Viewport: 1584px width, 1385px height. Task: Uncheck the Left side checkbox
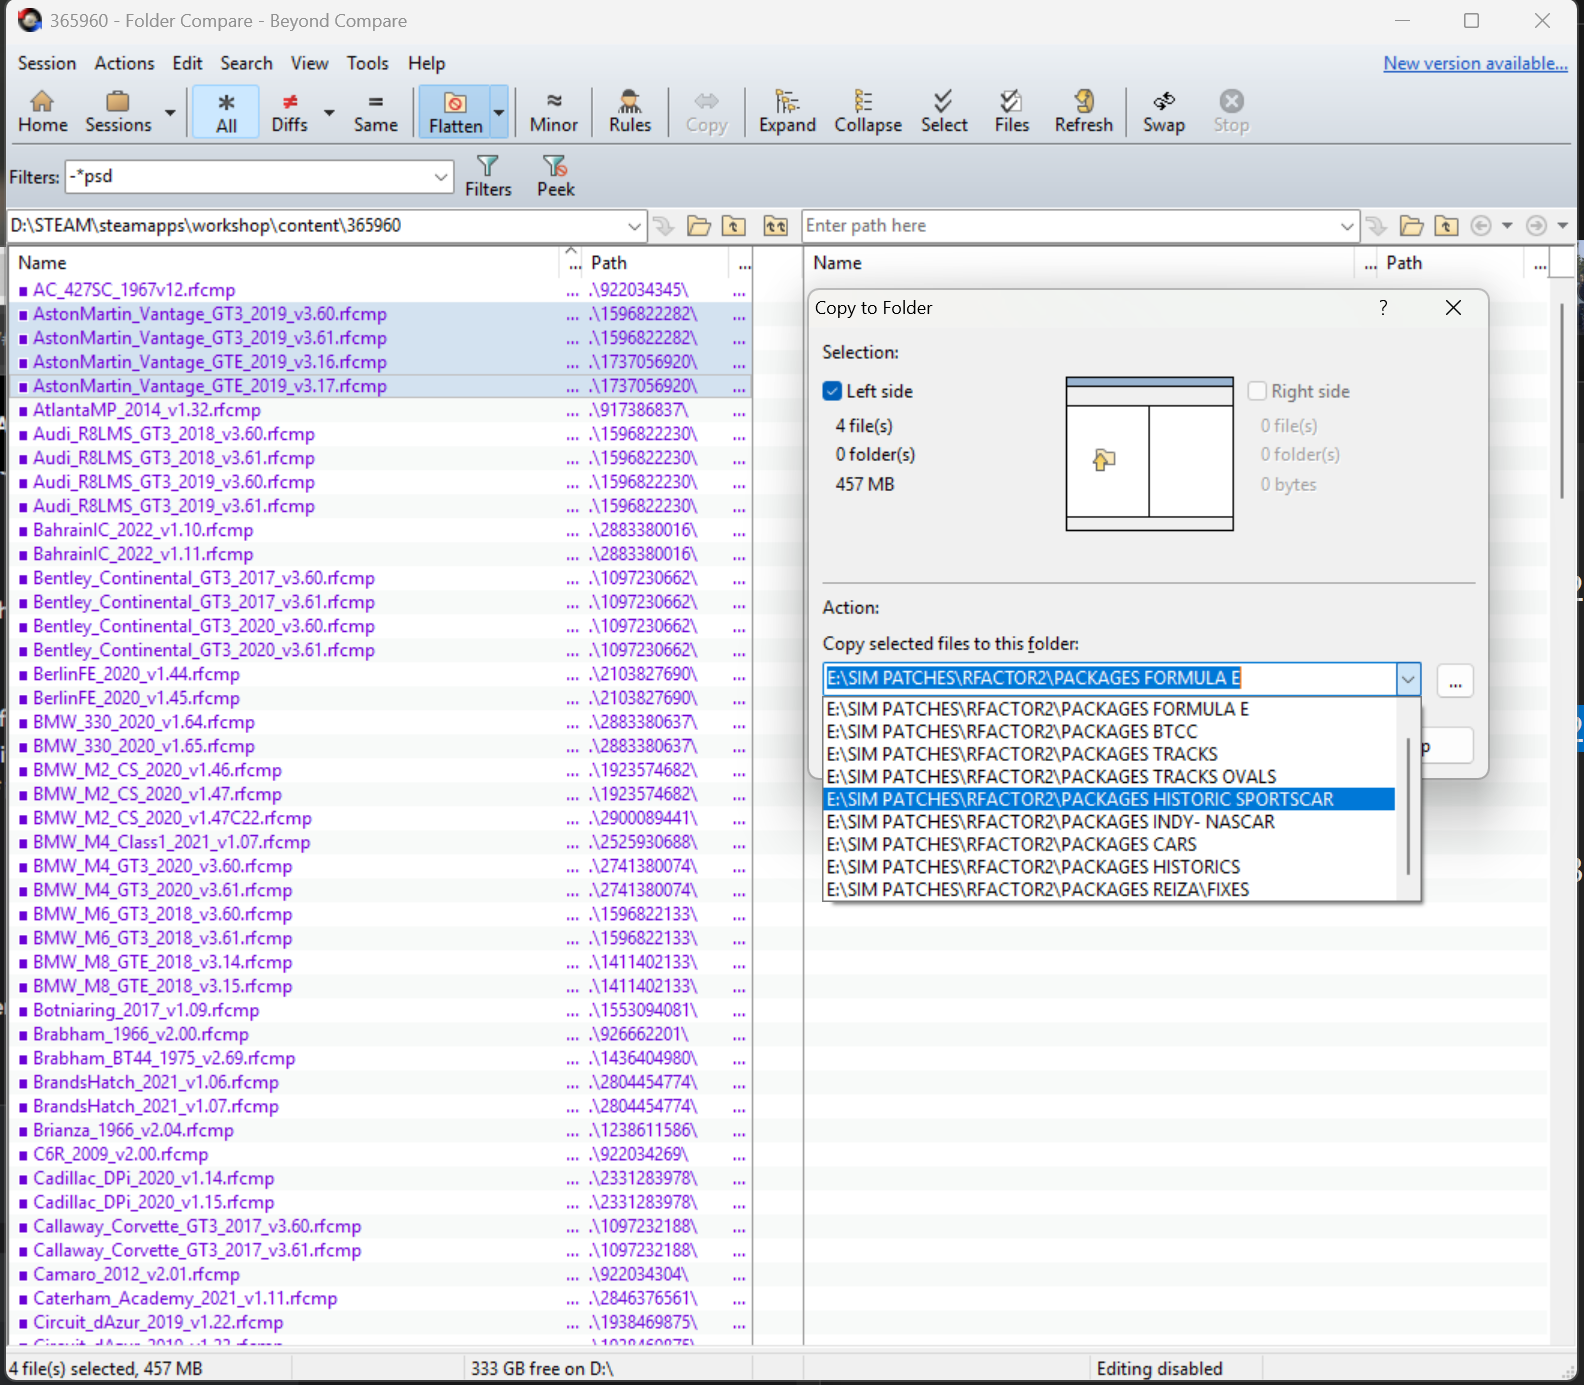tap(832, 391)
